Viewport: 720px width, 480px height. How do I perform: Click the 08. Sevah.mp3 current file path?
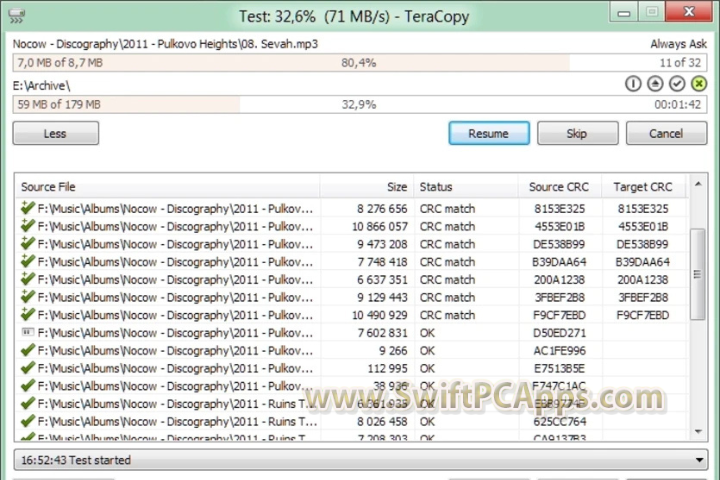coord(165,44)
